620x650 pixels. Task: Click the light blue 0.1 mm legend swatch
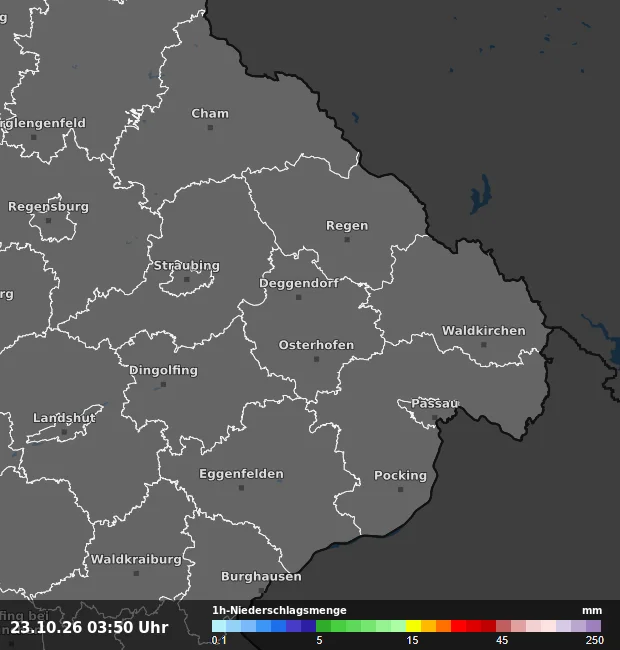(x=219, y=626)
